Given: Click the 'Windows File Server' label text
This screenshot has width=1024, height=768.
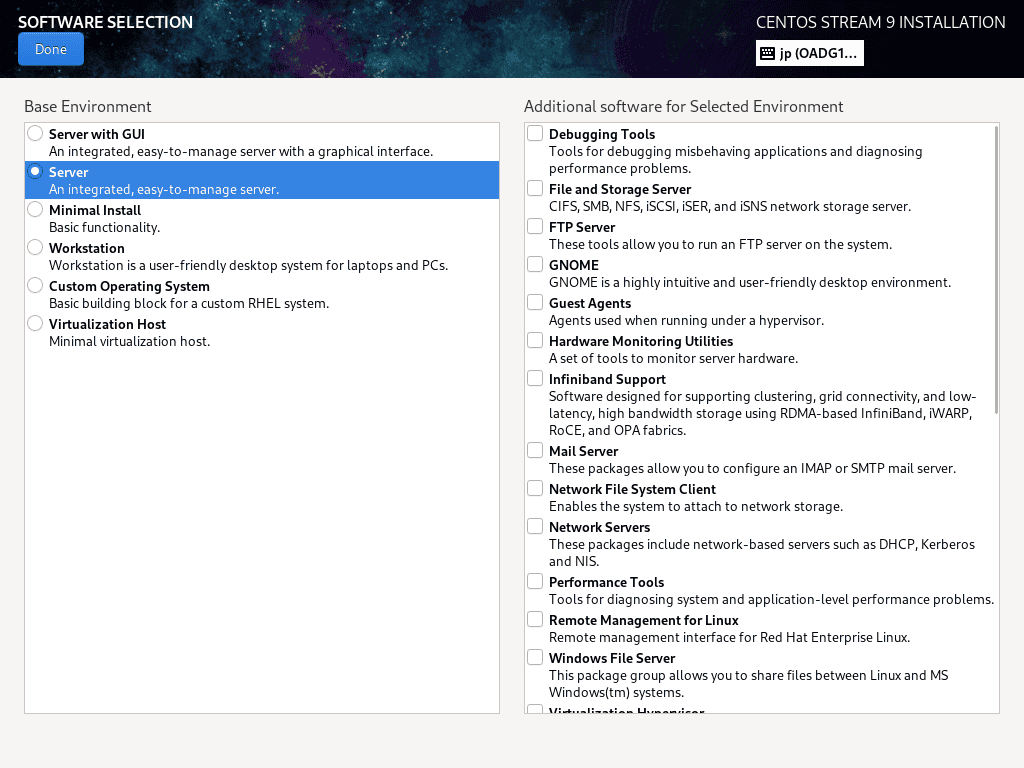Looking at the screenshot, I should [x=612, y=658].
